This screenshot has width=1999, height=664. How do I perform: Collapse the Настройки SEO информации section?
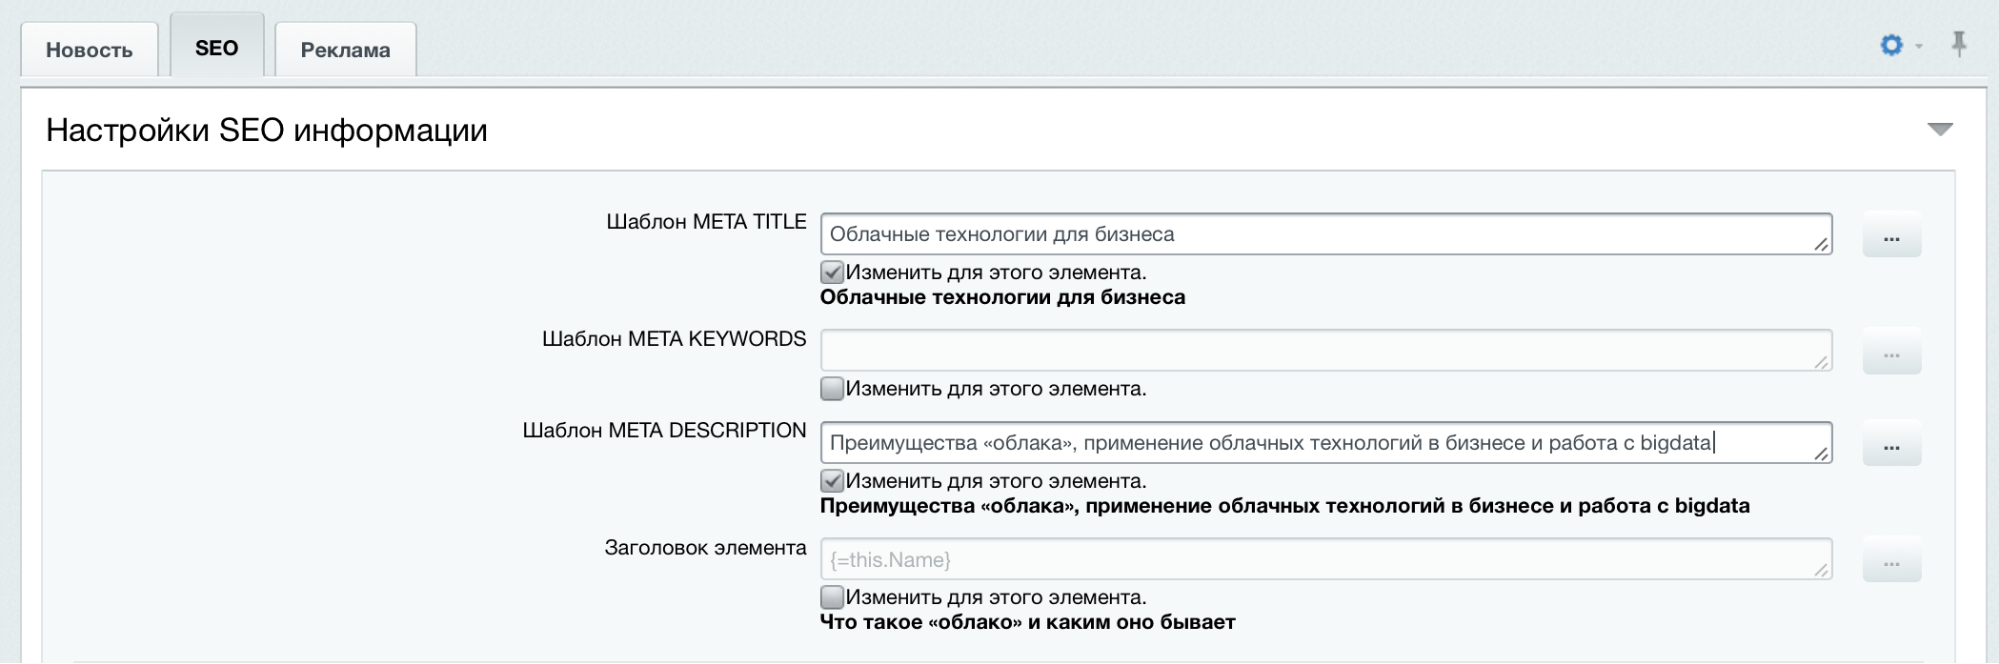(1940, 129)
